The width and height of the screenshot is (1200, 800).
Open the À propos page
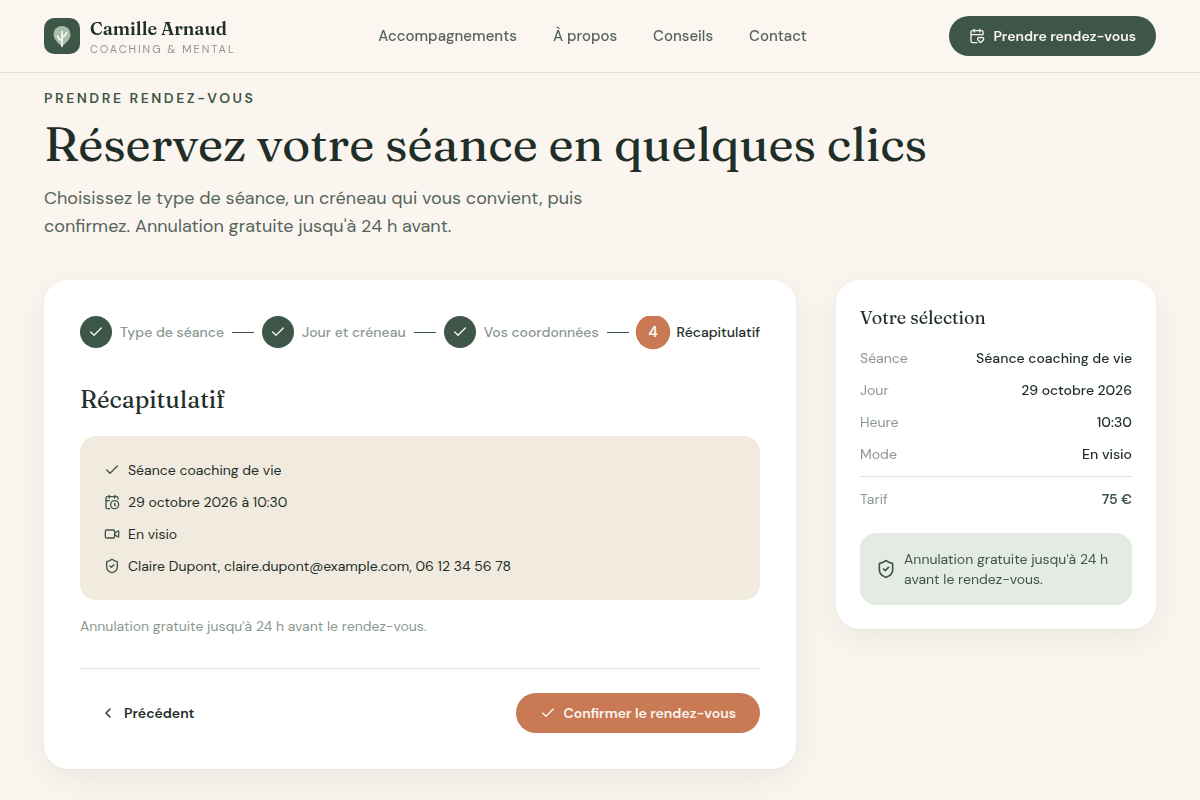(x=585, y=36)
